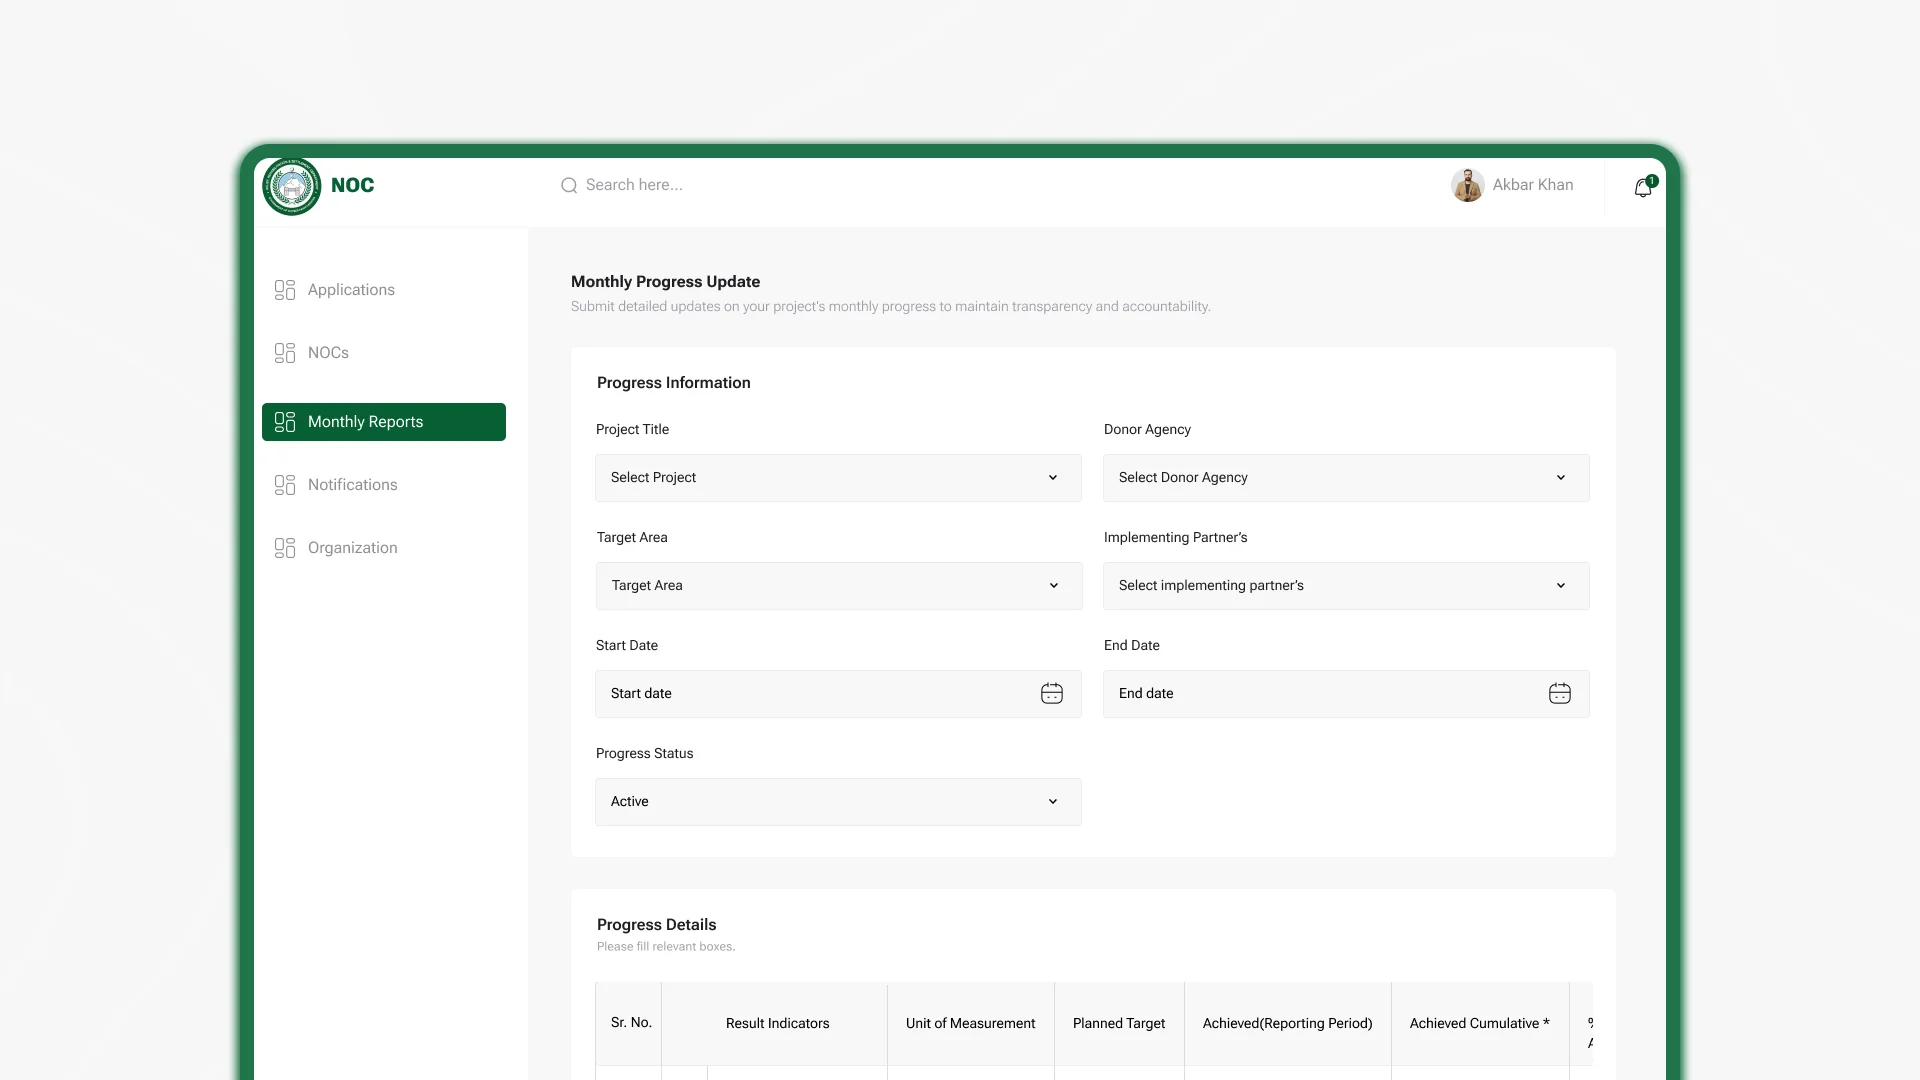Click the NOC organization logo emblem
Screen dimensions: 1920x1080
291,186
